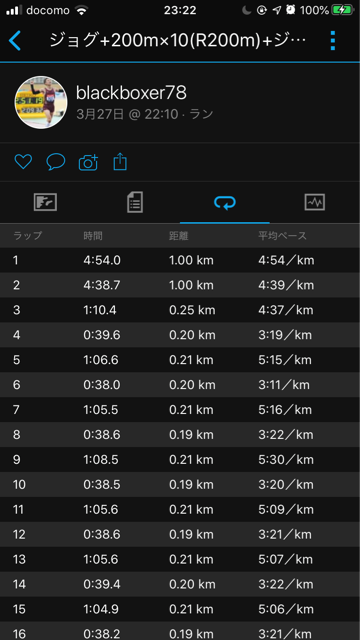Open the blackboxer78 username link
360x640 pixels.
click(131, 93)
